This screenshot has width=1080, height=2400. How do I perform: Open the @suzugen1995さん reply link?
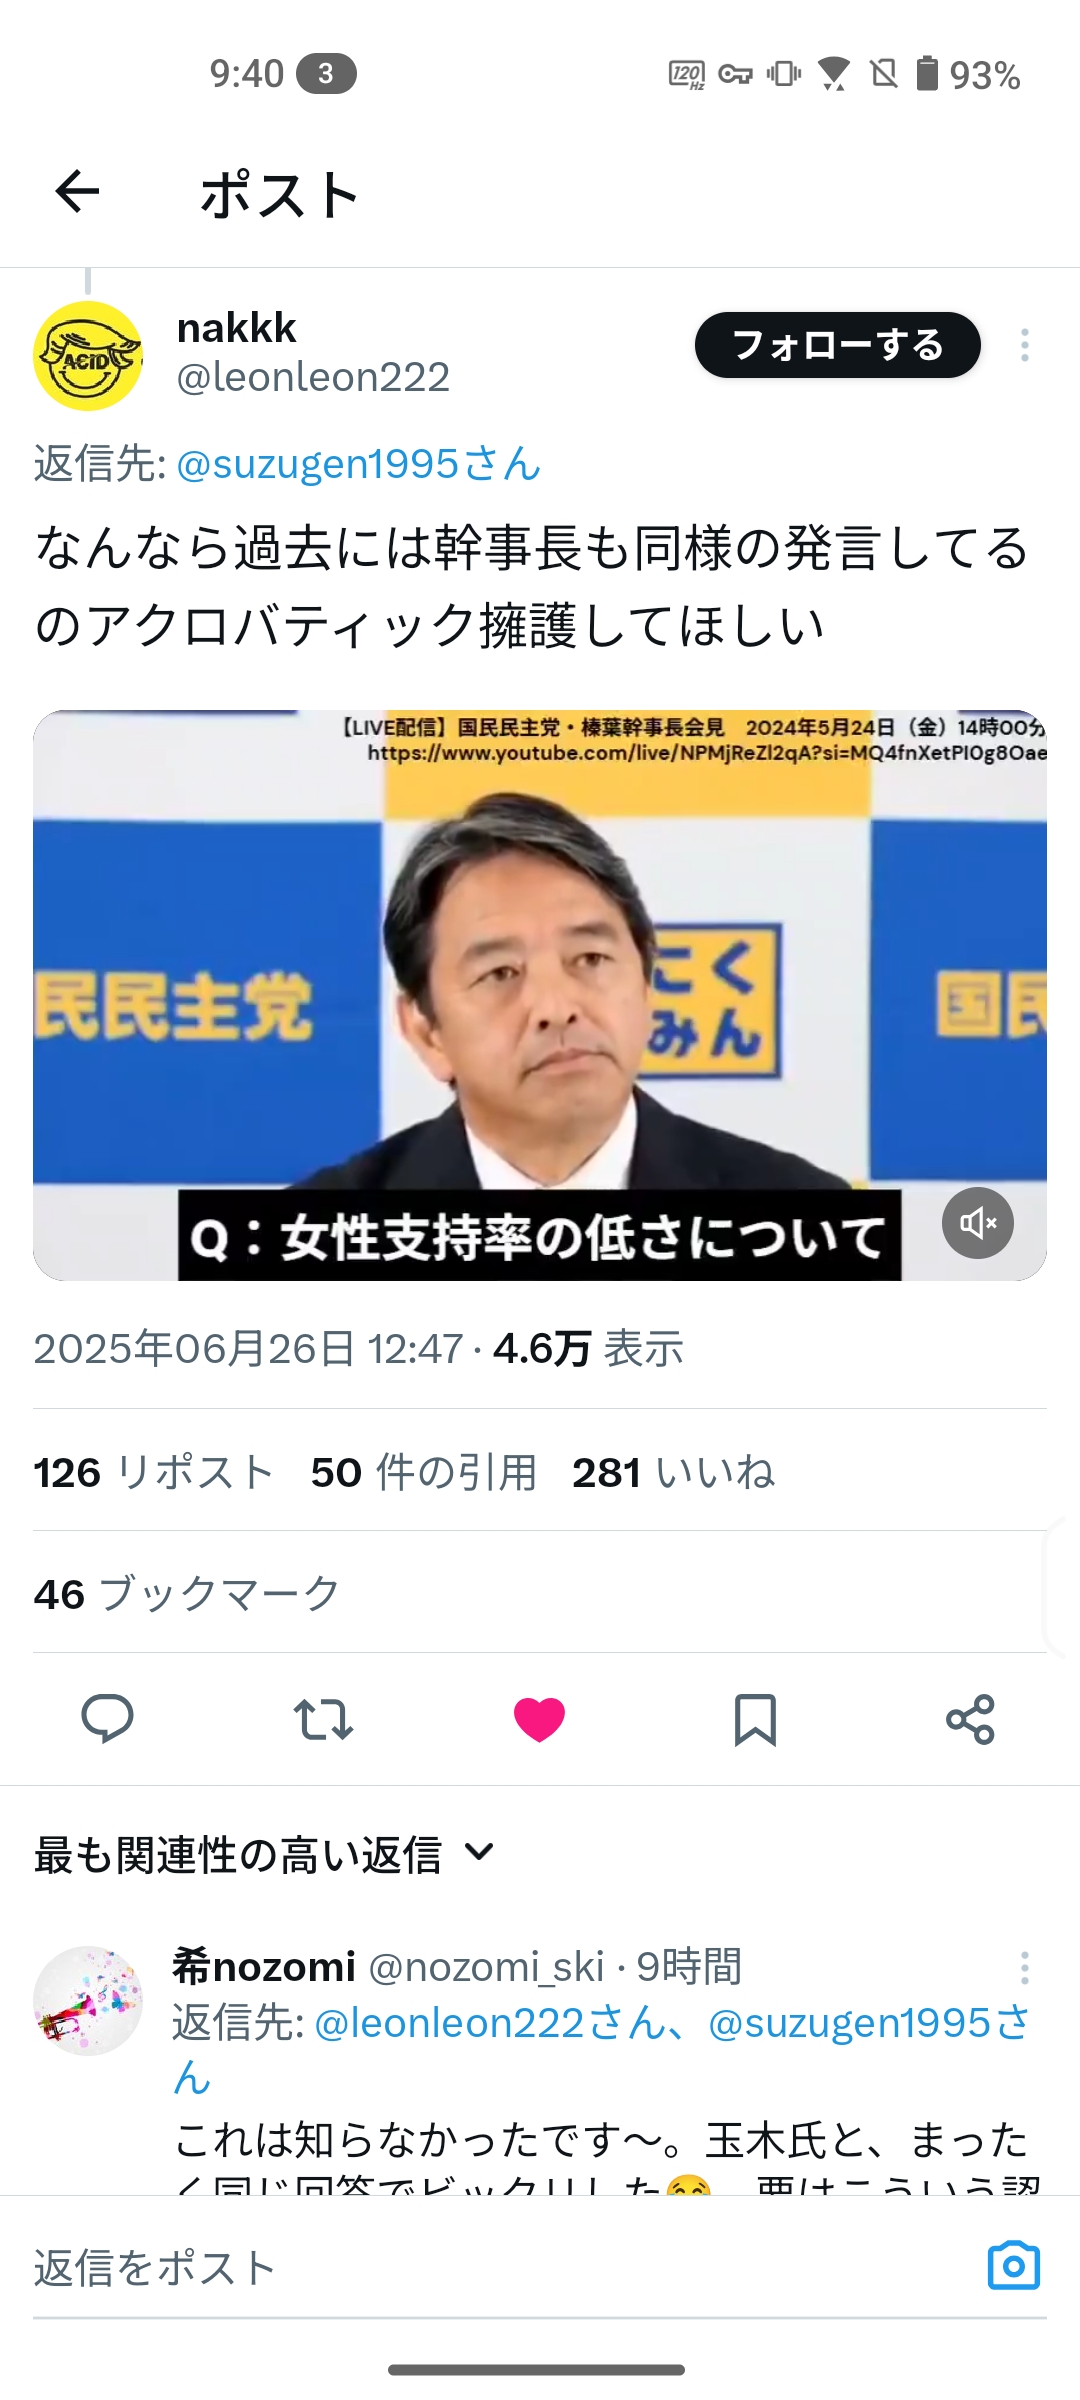(x=358, y=464)
